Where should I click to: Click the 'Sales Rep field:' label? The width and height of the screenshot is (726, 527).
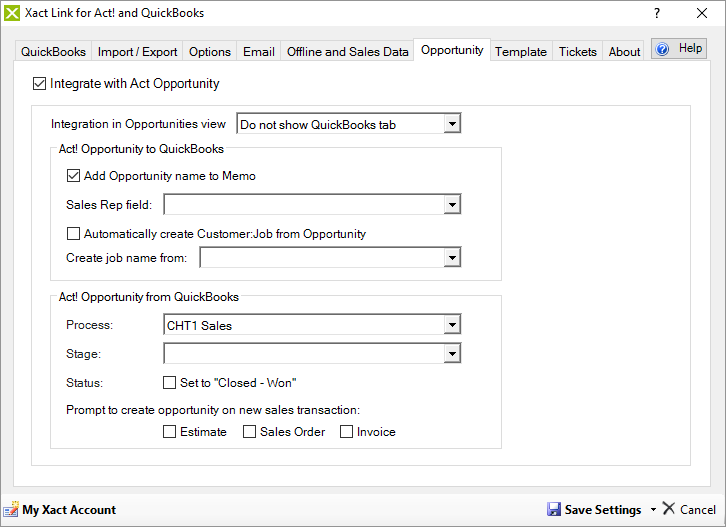[109, 205]
